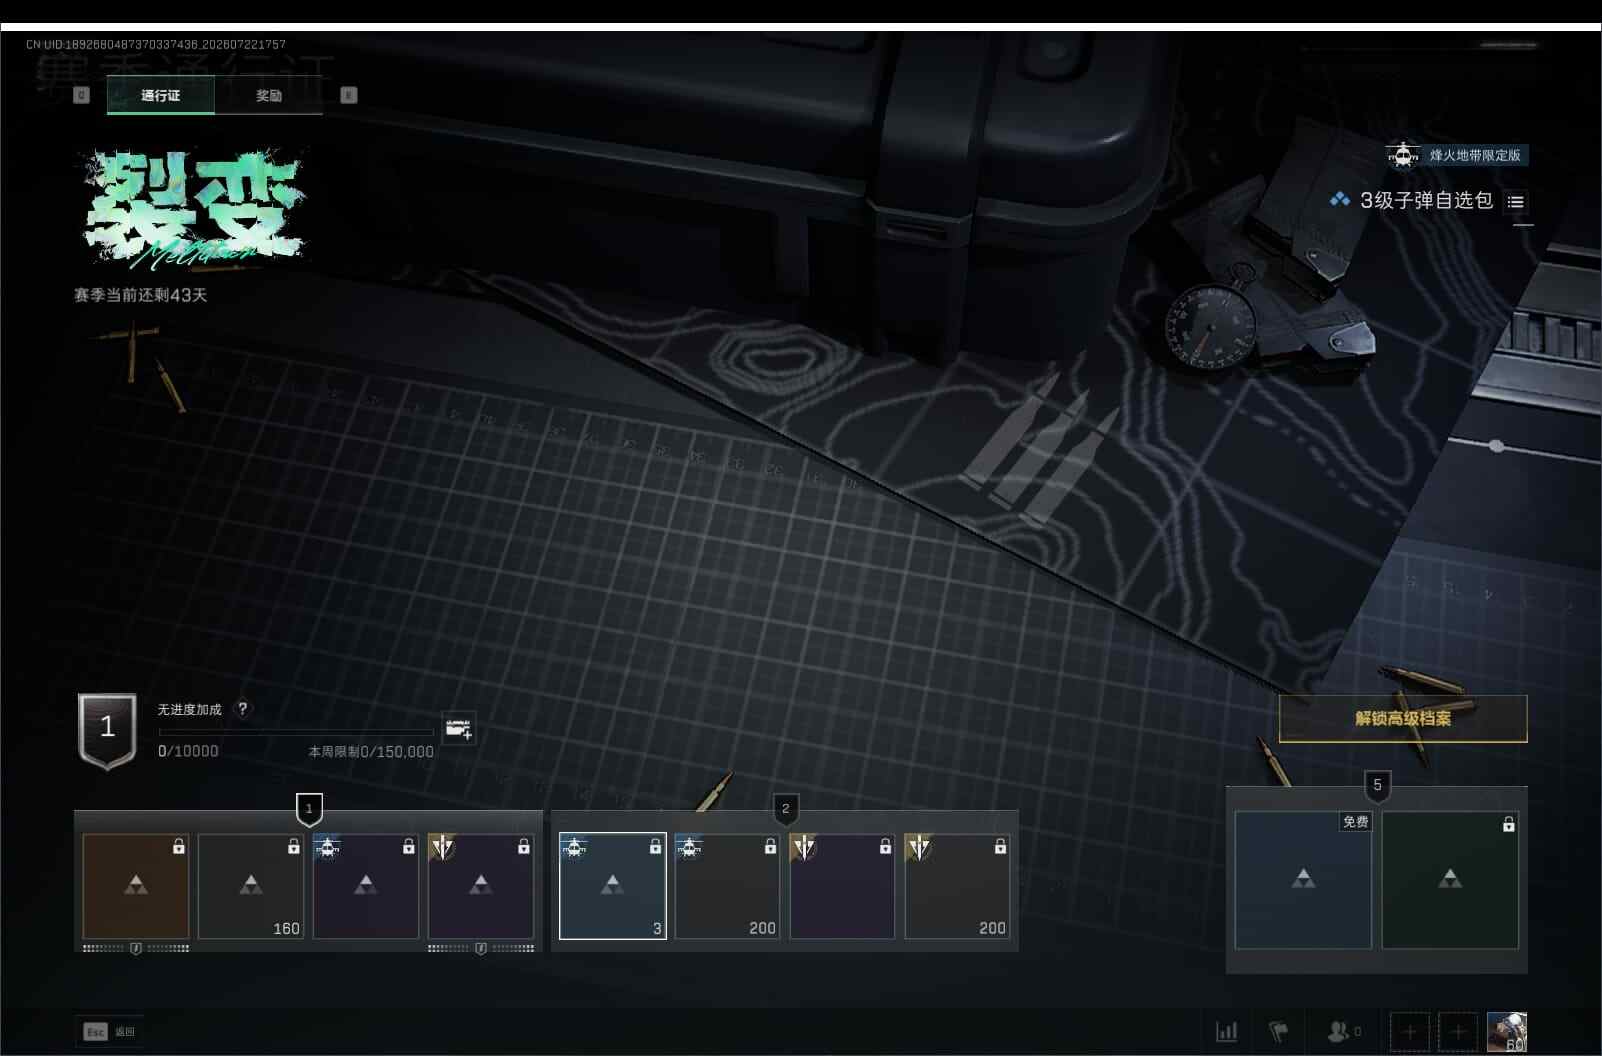Click the empty squad slot beside the avatar

click(1457, 1031)
